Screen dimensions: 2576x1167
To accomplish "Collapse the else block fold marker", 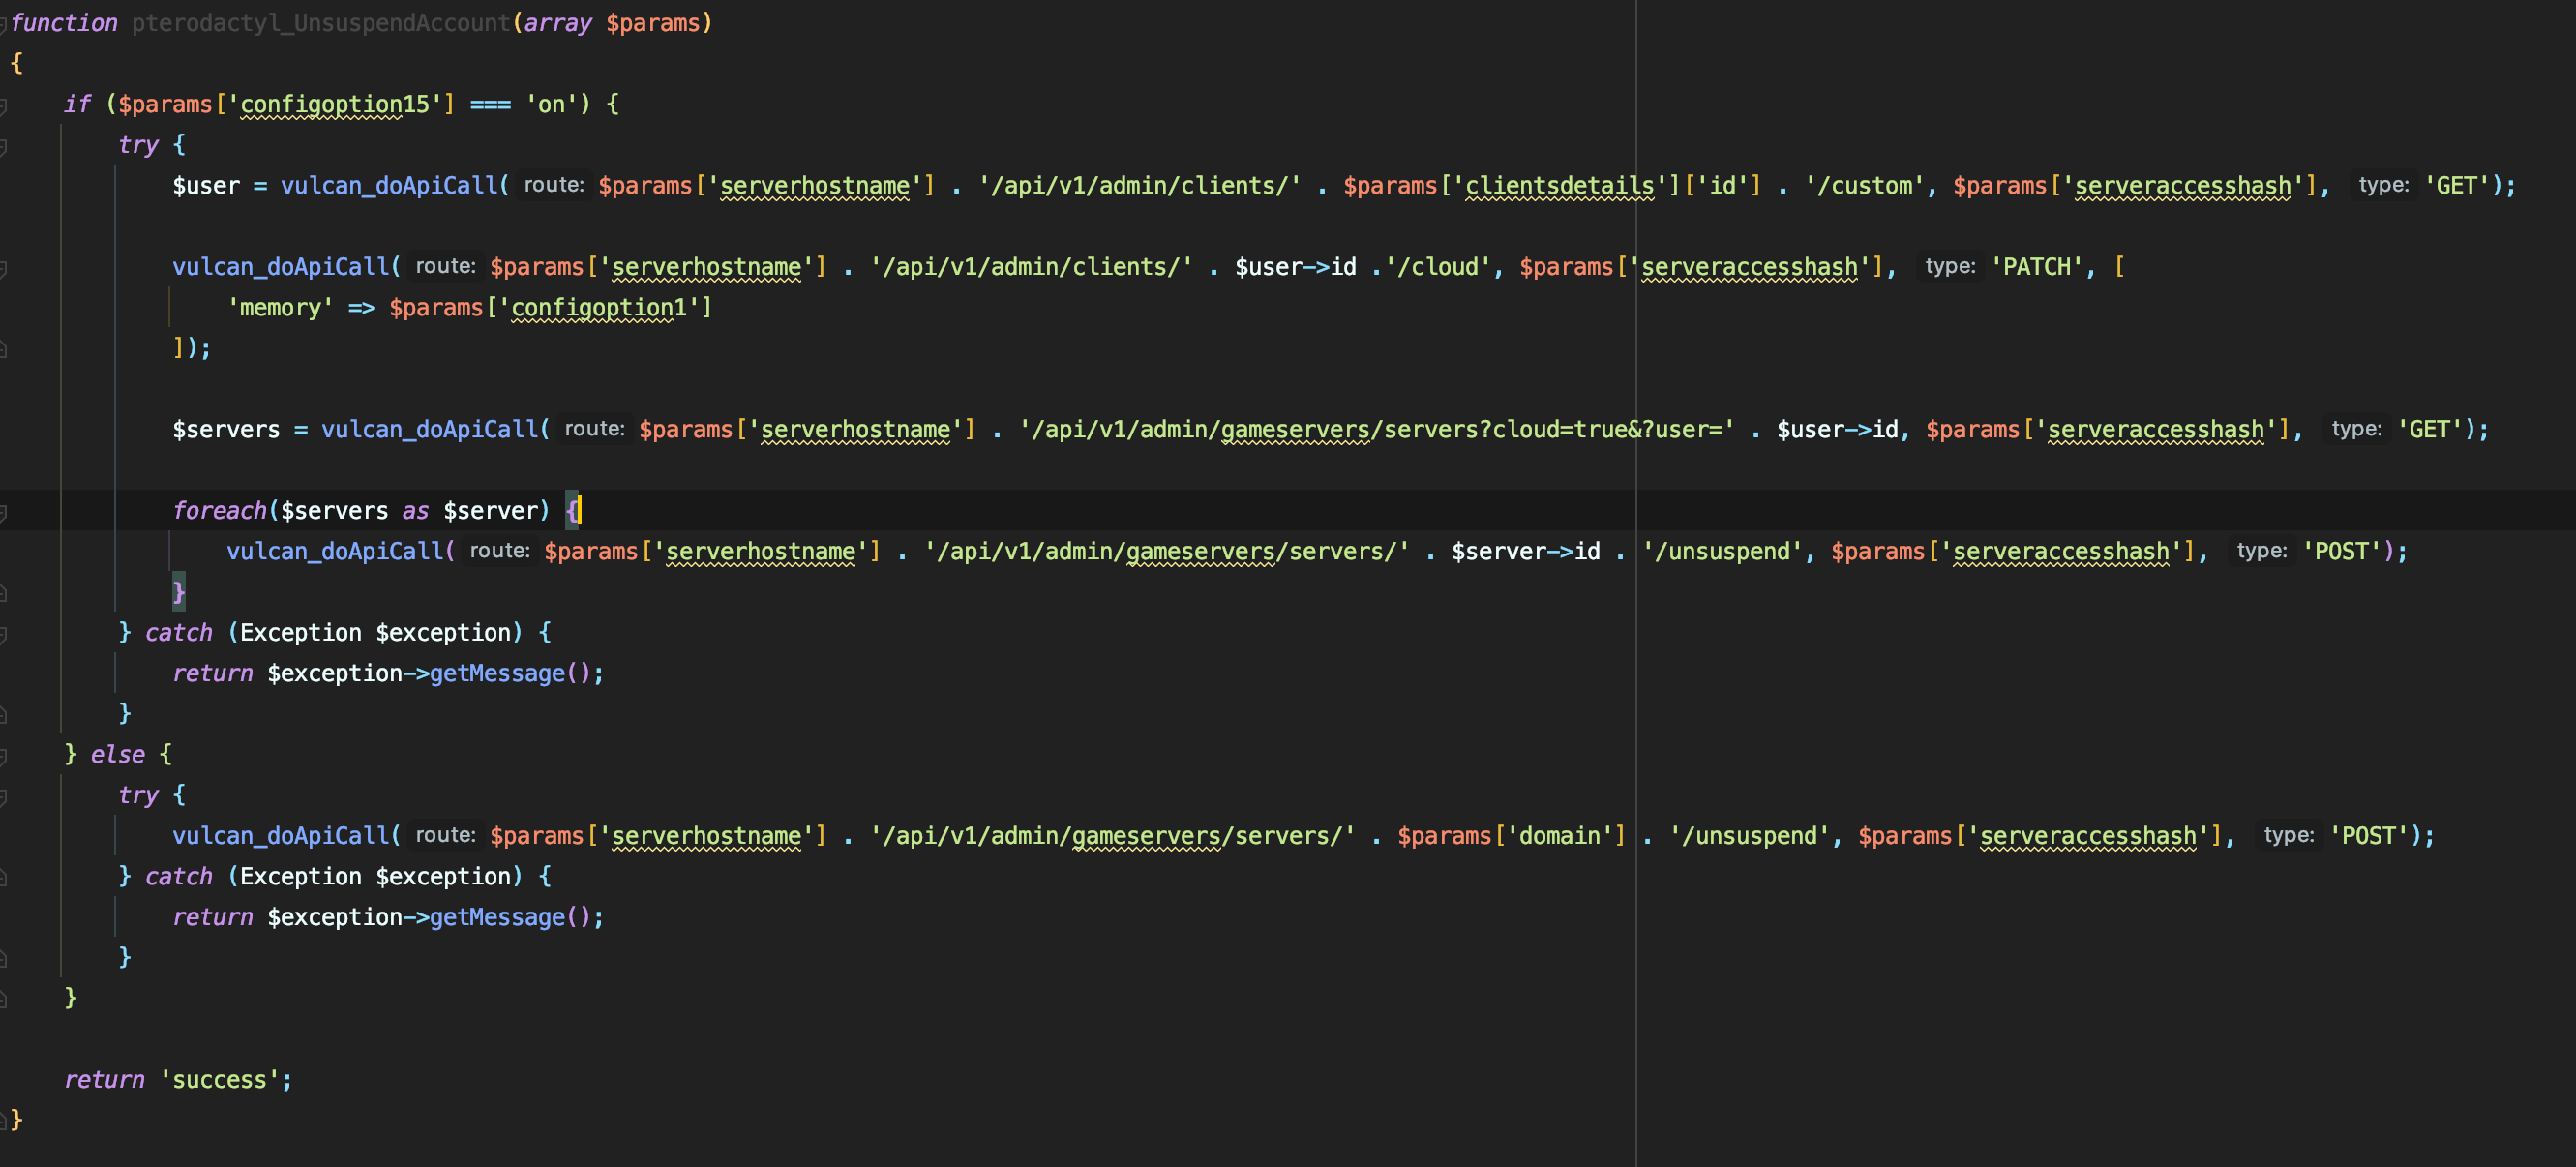I will [x=3, y=755].
